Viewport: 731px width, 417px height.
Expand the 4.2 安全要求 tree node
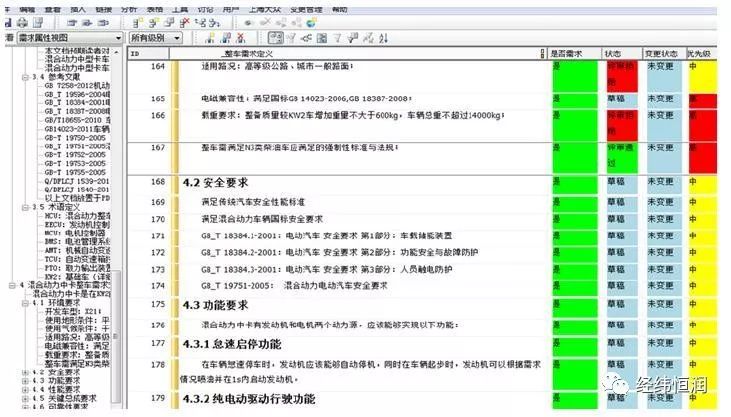[x=25, y=372]
